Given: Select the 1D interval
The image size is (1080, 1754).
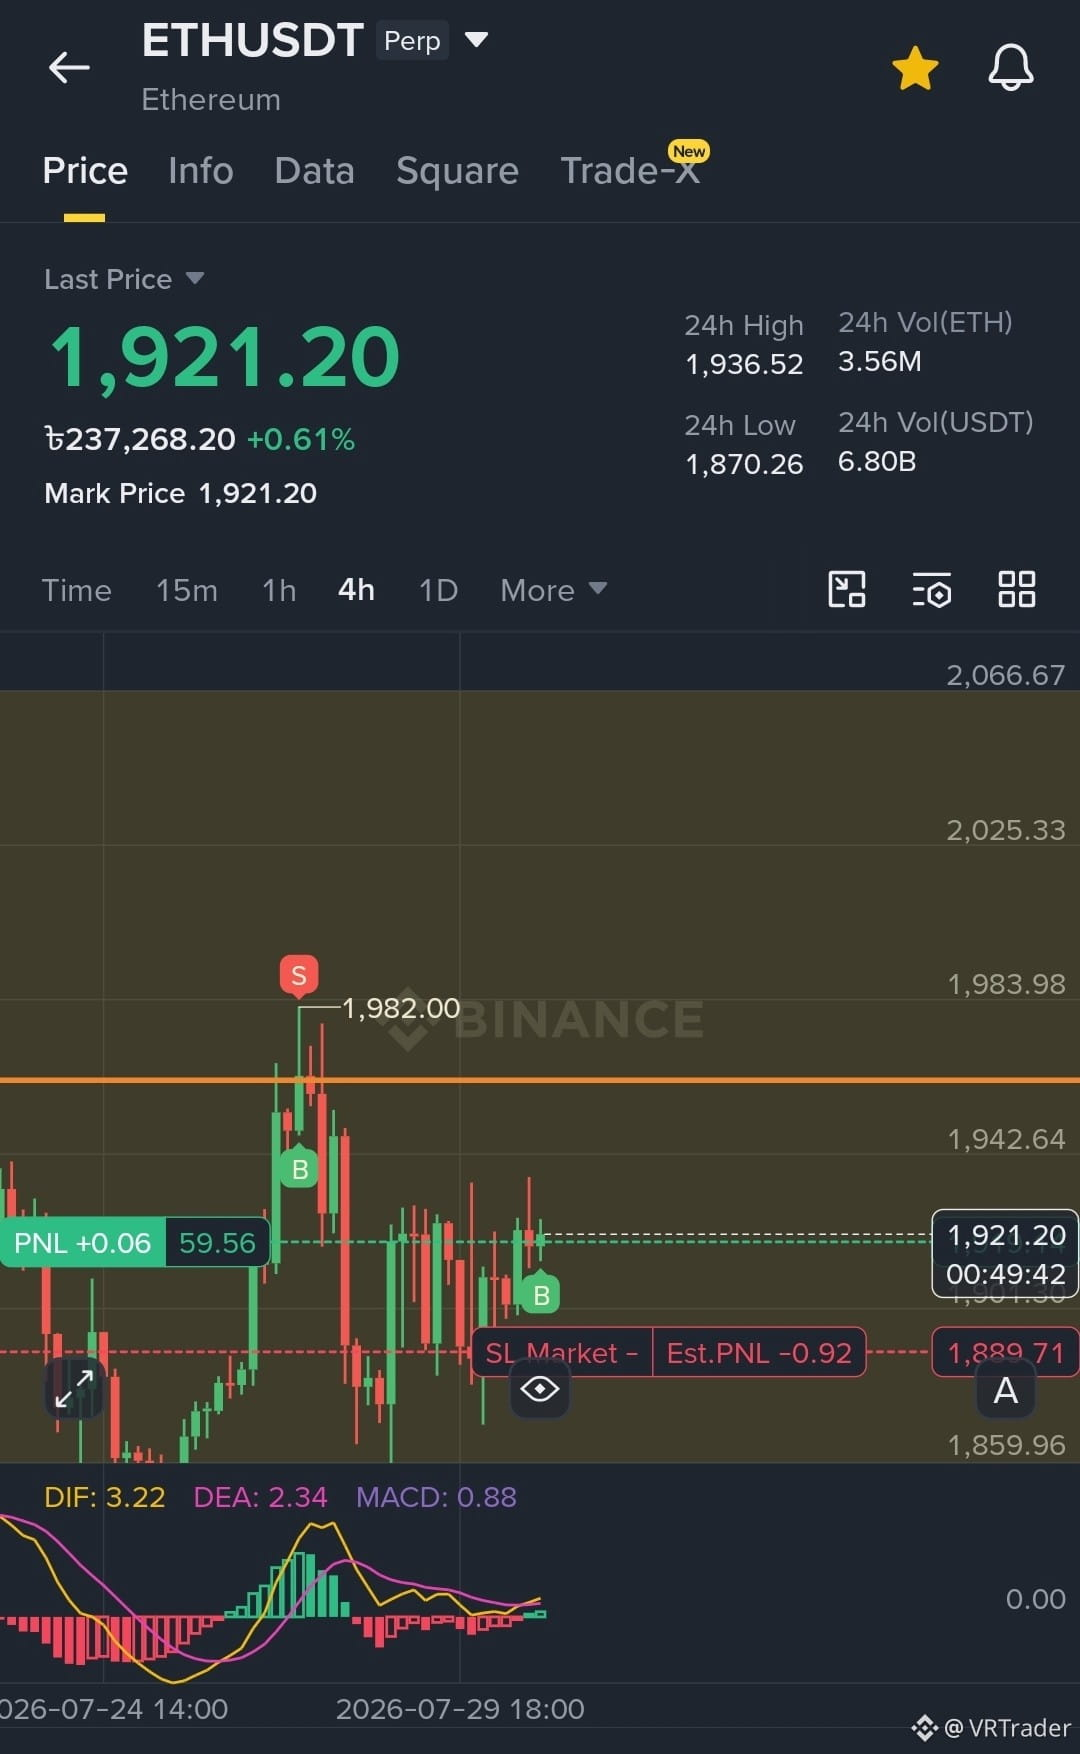Looking at the screenshot, I should point(438,590).
